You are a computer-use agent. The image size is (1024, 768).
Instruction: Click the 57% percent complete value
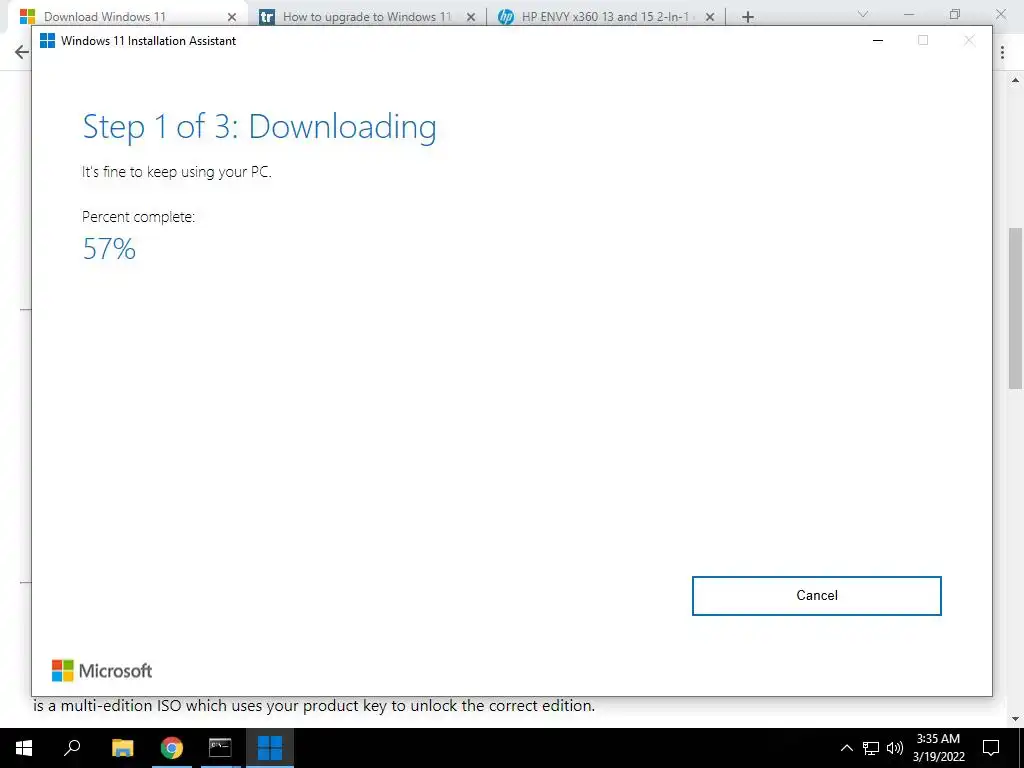(109, 249)
